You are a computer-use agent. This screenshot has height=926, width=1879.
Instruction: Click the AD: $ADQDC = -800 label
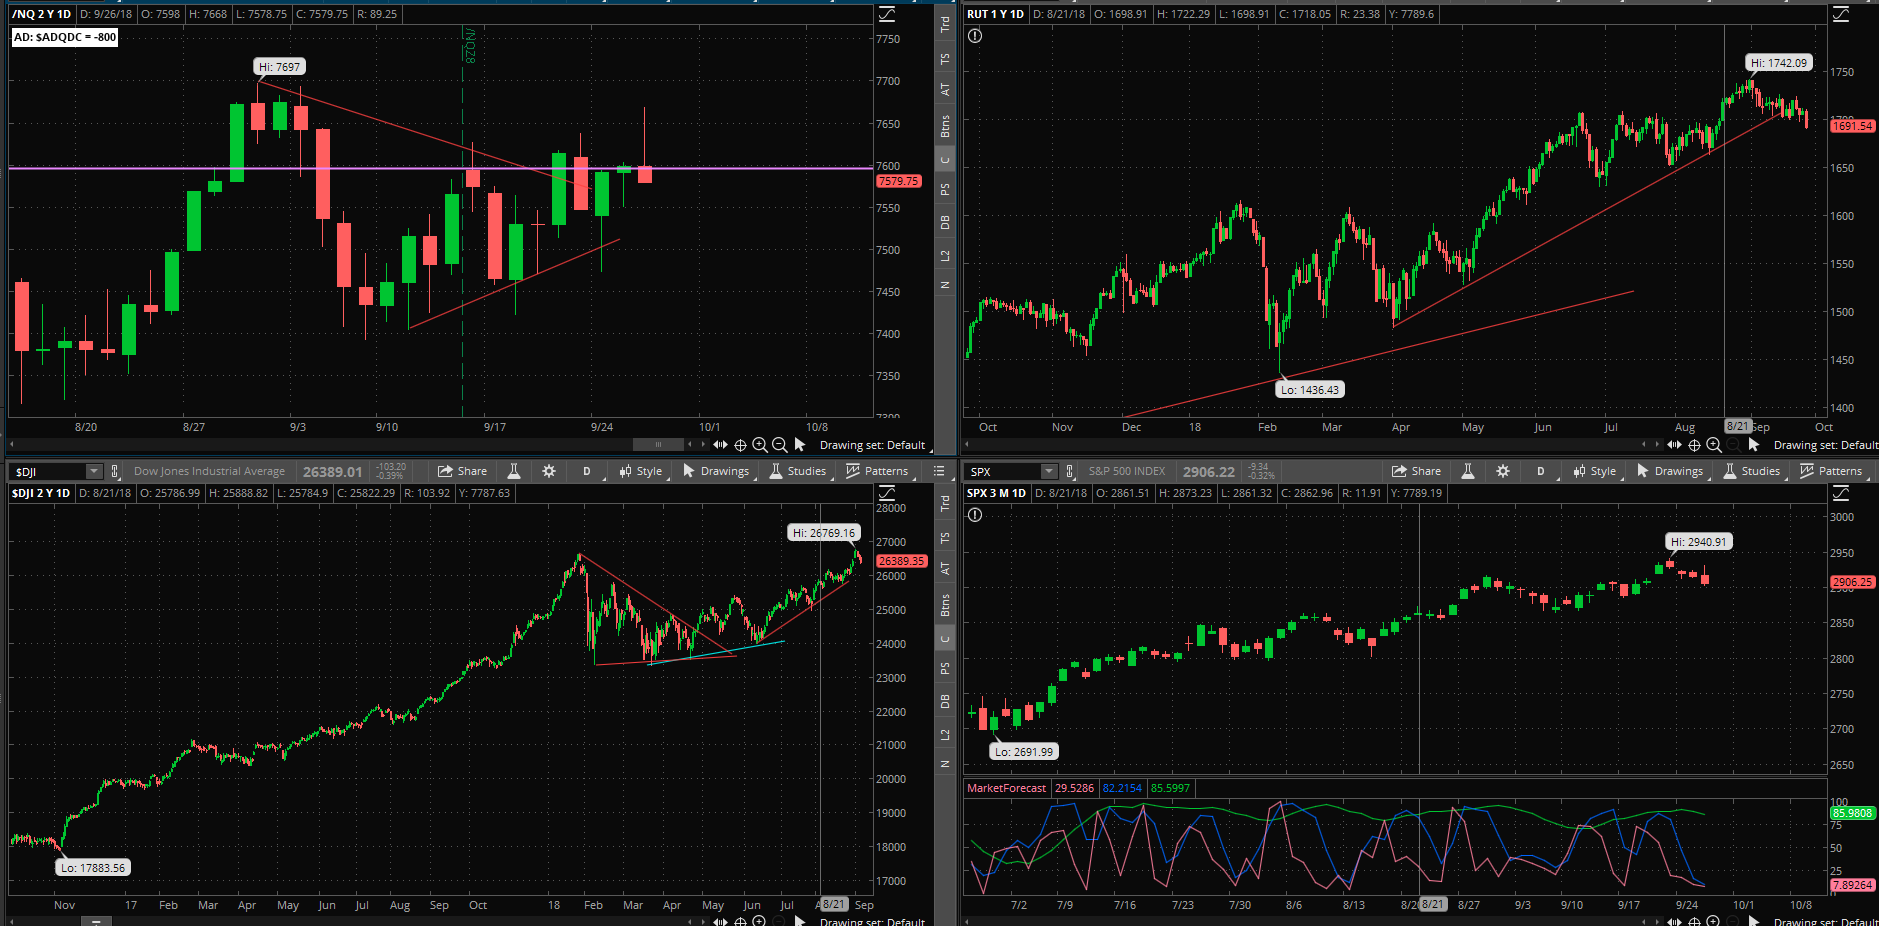coord(65,37)
